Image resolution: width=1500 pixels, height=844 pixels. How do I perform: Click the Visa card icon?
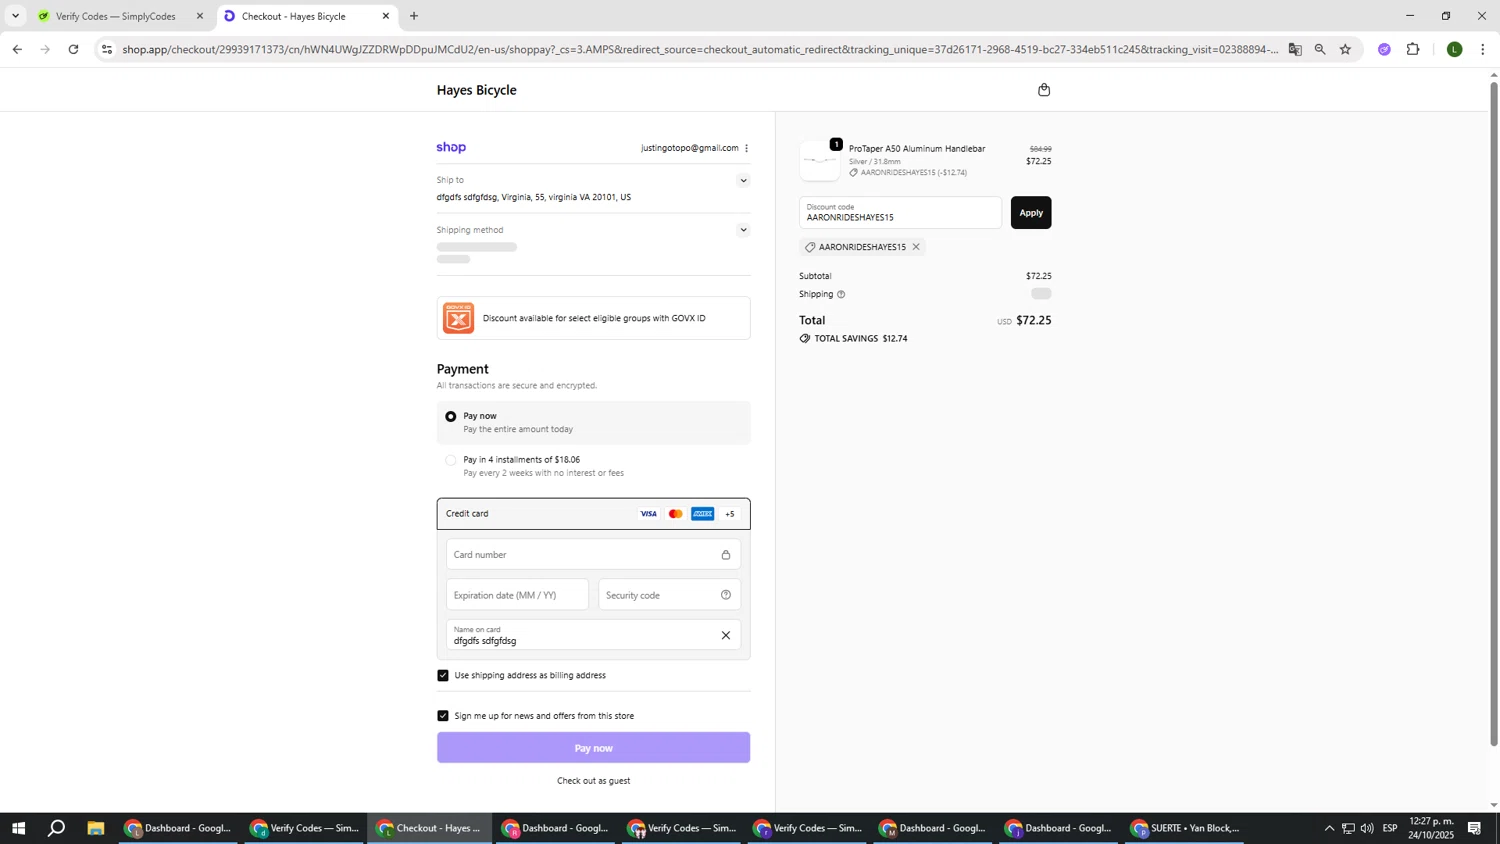(648, 514)
